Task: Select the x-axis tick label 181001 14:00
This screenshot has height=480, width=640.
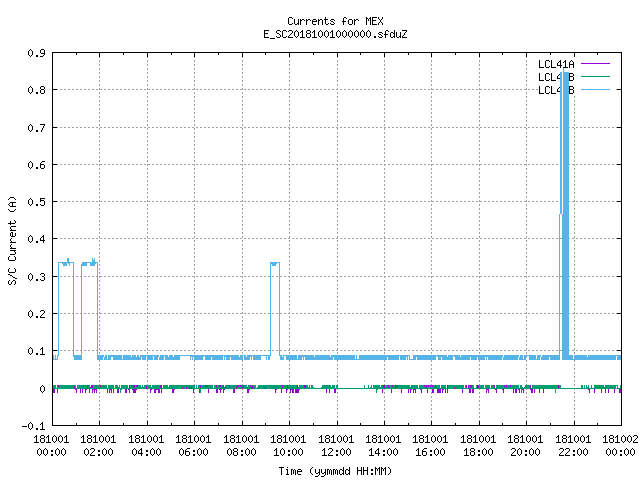Action: [x=383, y=446]
